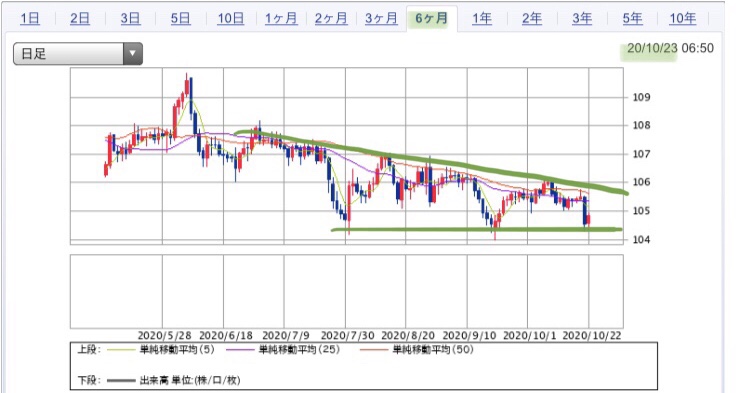Choose the 5日 range tab

point(180,18)
